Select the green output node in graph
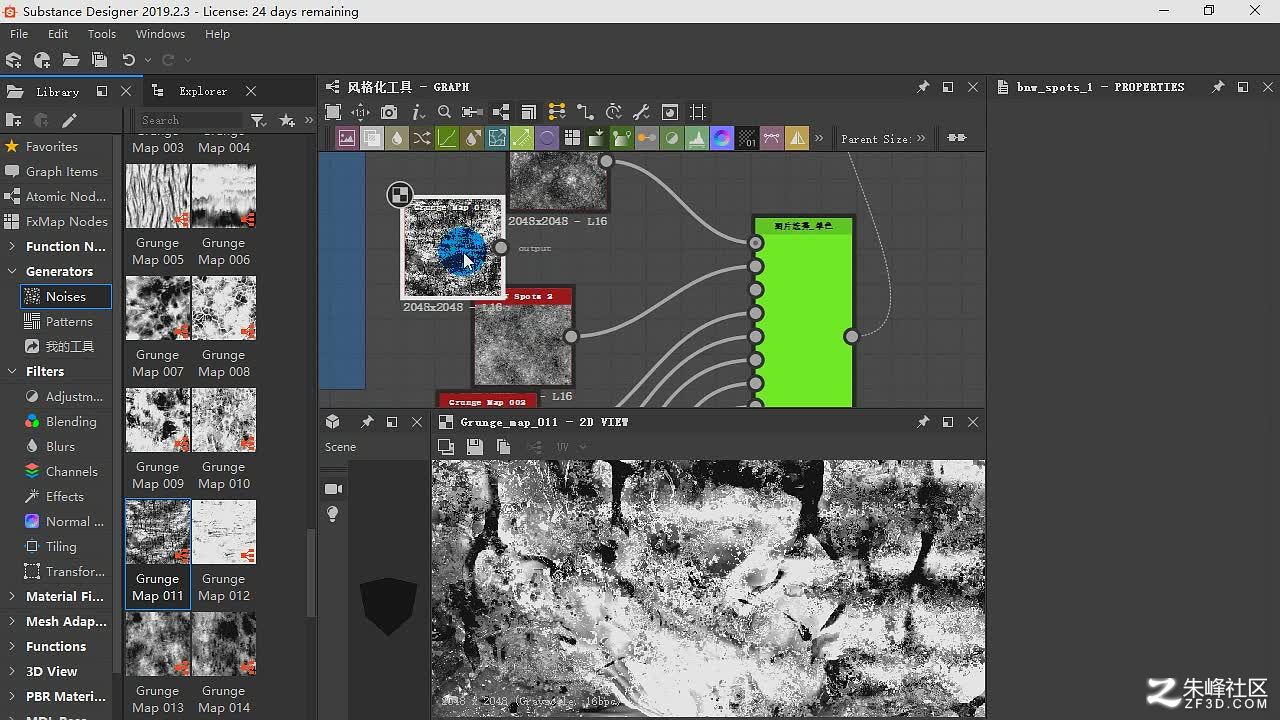 [804, 312]
